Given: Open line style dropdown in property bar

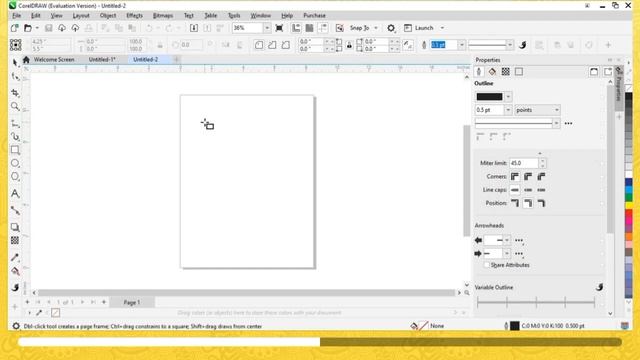Looking at the screenshot, I should pyautogui.click(x=509, y=45).
